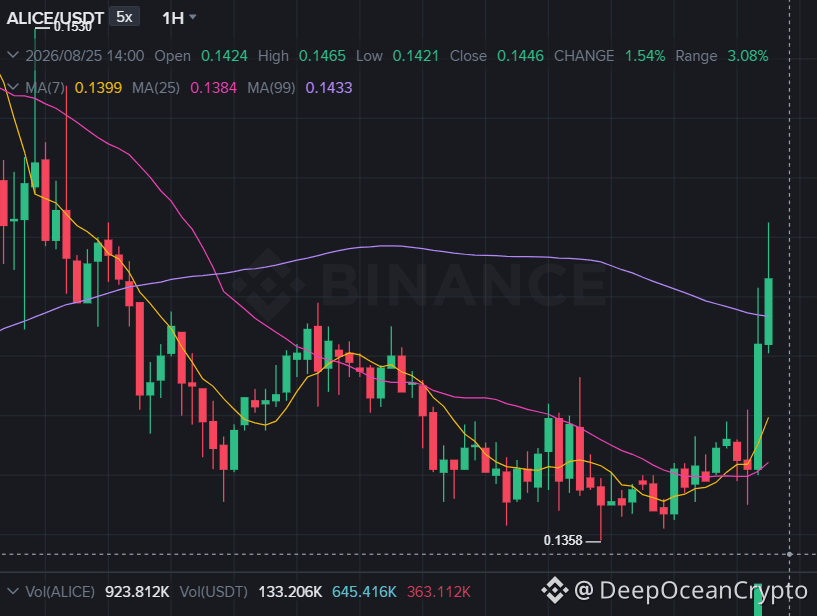Image resolution: width=817 pixels, height=616 pixels.
Task: Click the crosshair marker on dashed line
Action: pyautogui.click(x=790, y=554)
